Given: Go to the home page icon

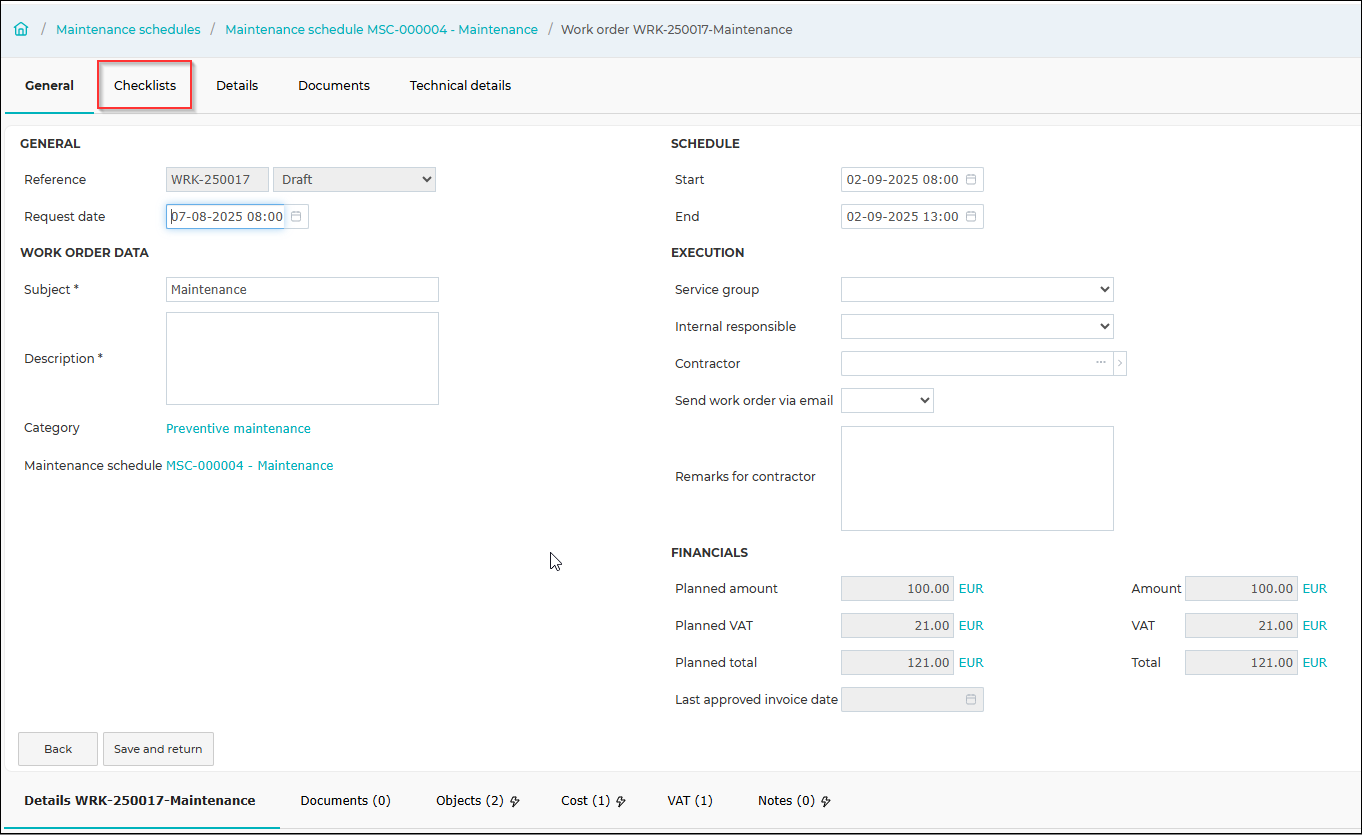Looking at the screenshot, I should [x=21, y=29].
